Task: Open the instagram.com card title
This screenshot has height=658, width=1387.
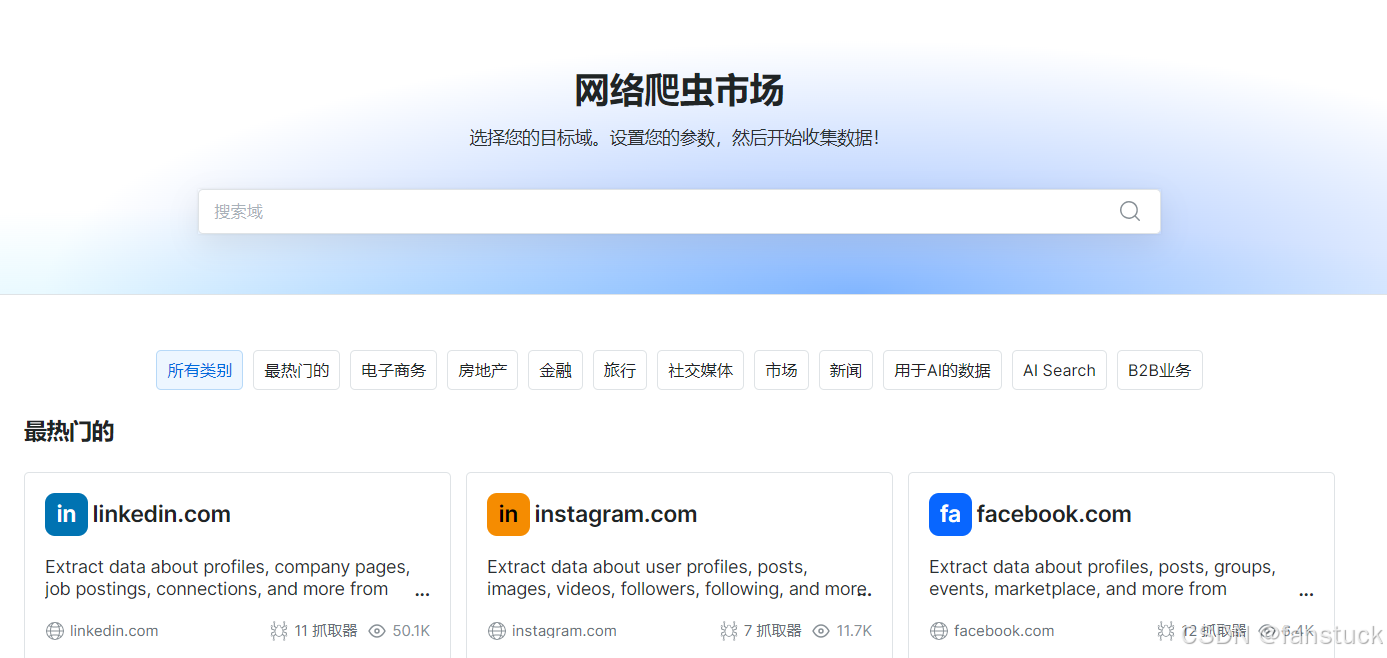Action: pyautogui.click(x=616, y=514)
